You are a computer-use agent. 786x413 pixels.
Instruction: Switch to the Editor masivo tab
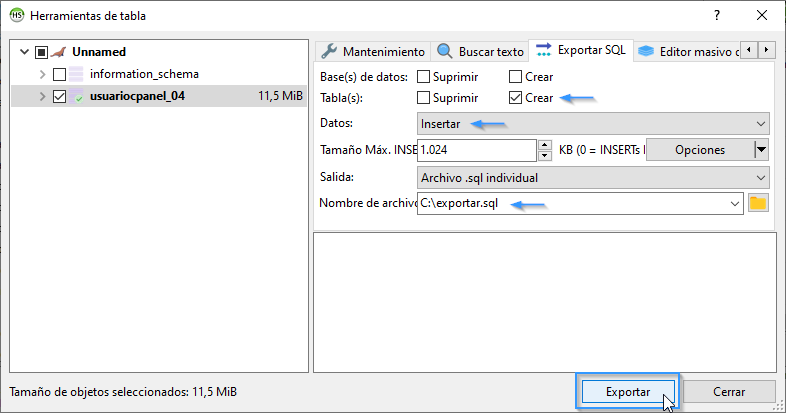point(687,52)
